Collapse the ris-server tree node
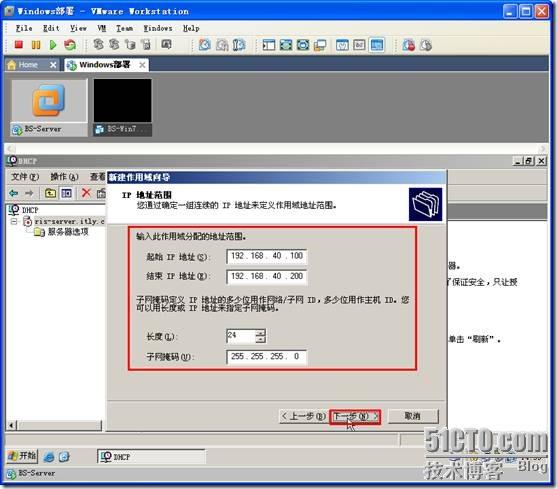 pos(14,222)
